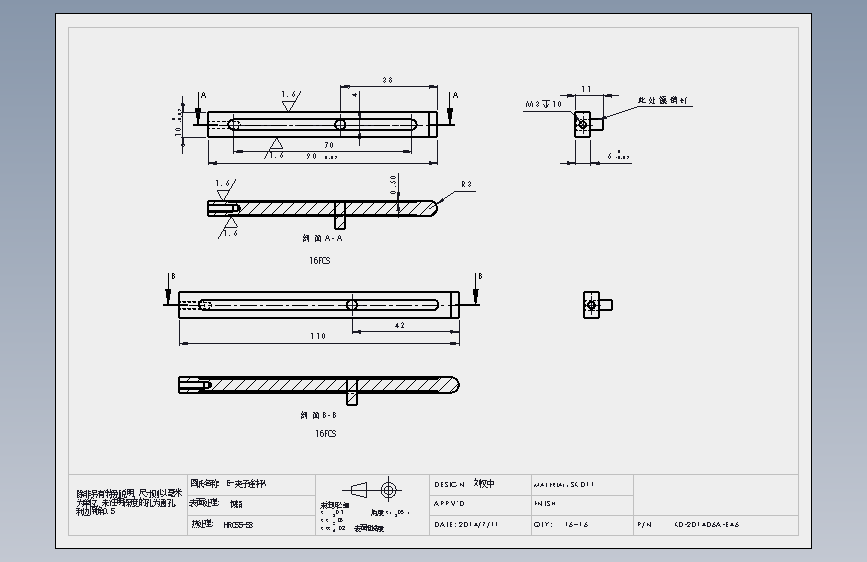Select the 16PCS note under section A-A
This screenshot has width=867, height=562.
coord(320,260)
